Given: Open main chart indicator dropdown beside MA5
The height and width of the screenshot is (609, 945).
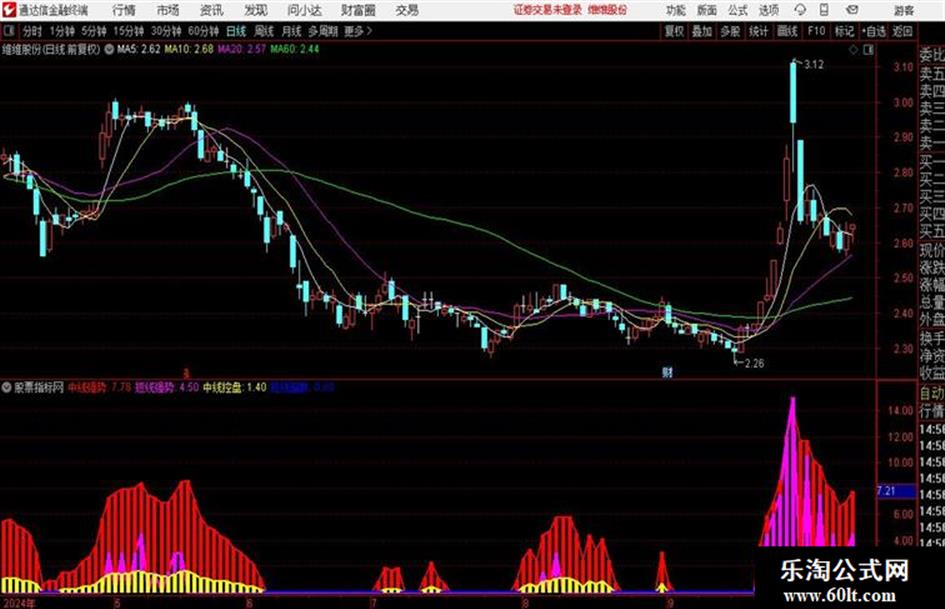Looking at the screenshot, I should coord(109,49).
